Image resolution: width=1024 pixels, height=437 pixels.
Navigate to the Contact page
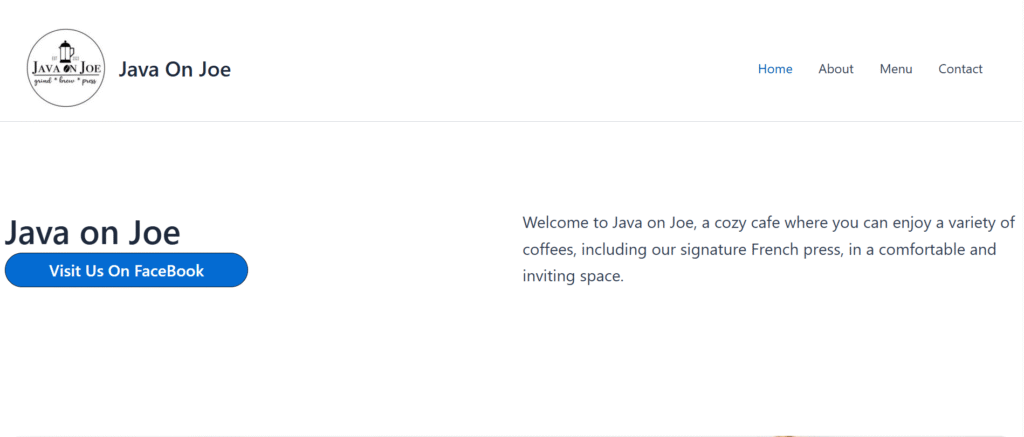[960, 69]
